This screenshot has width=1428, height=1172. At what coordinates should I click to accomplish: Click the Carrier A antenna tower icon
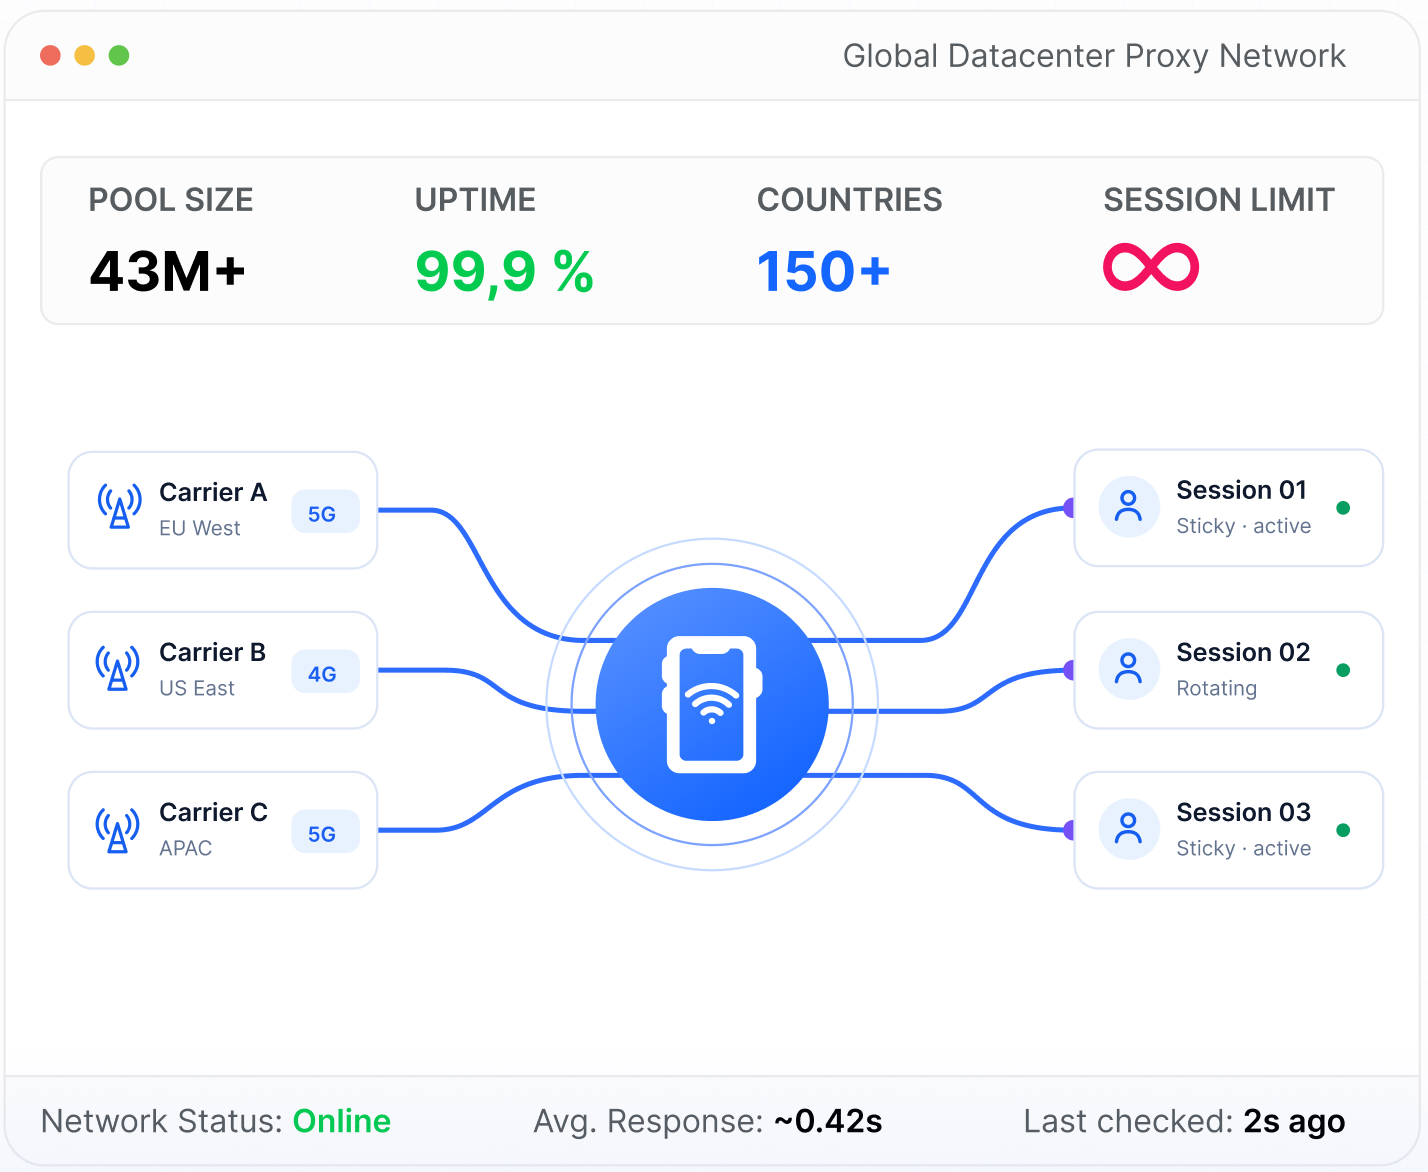[119, 506]
